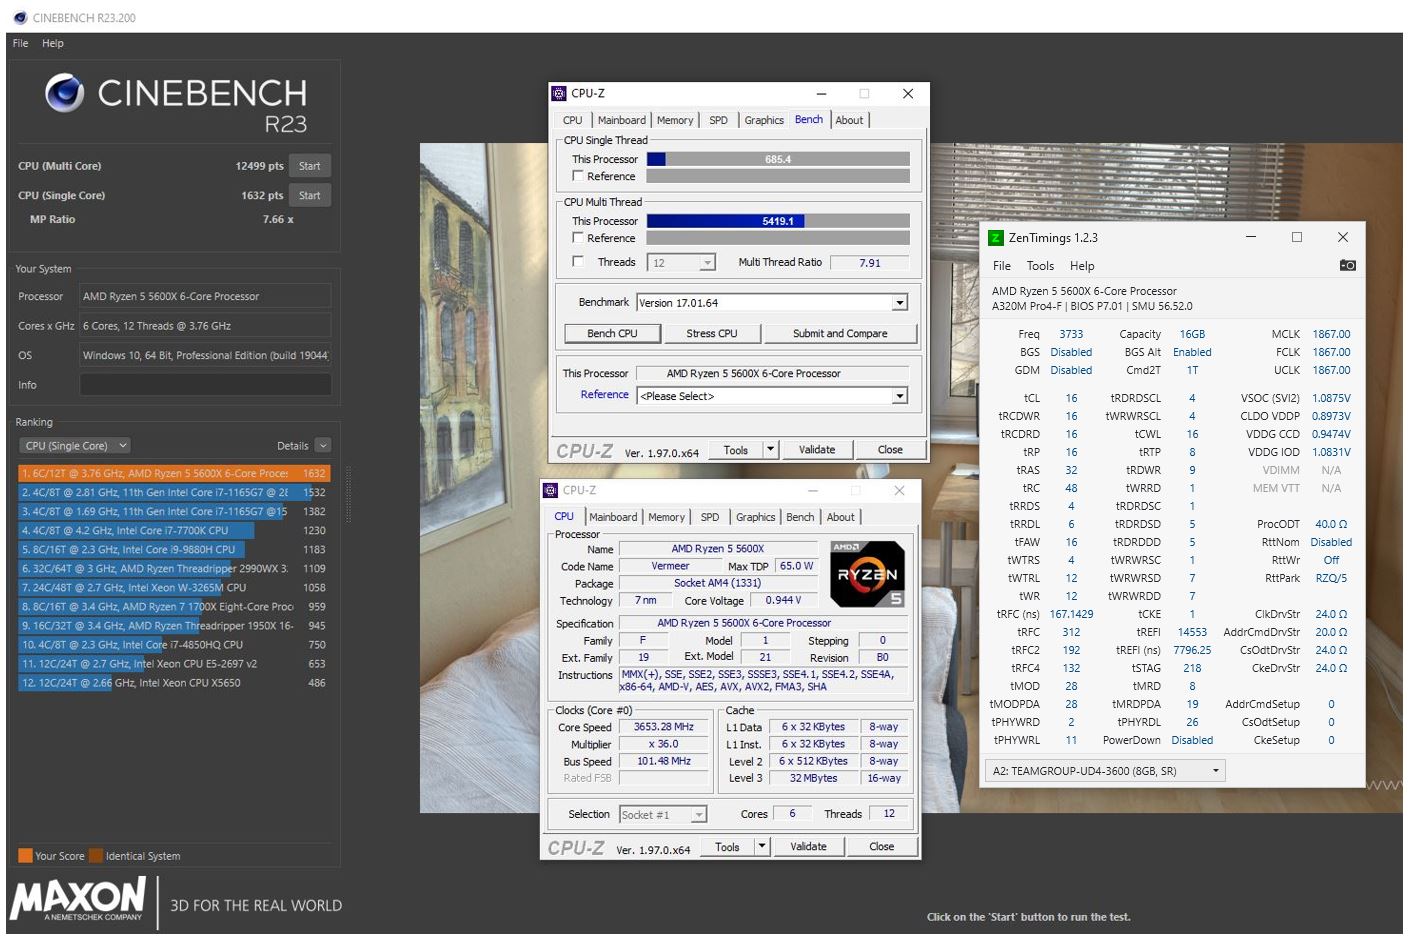Switch to About tab in CPU-Z Bench window
1411x942 pixels.
[x=849, y=120]
